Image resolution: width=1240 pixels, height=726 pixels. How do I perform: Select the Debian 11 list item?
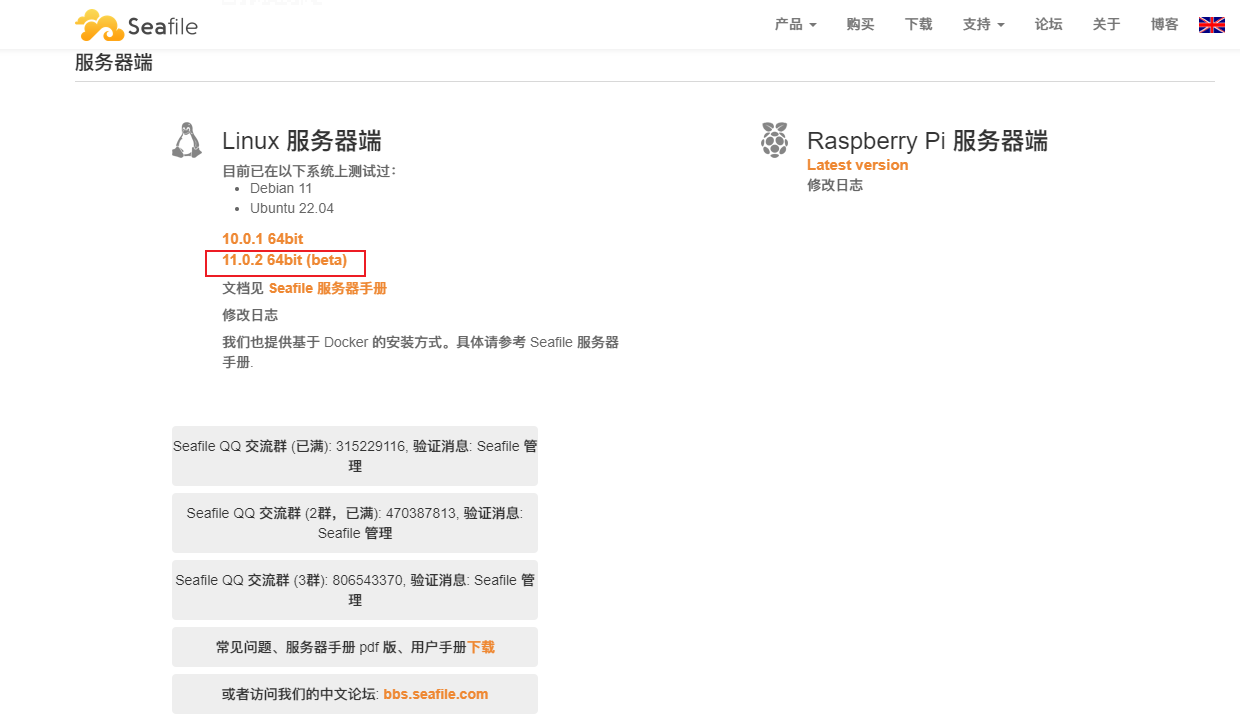click(x=281, y=188)
